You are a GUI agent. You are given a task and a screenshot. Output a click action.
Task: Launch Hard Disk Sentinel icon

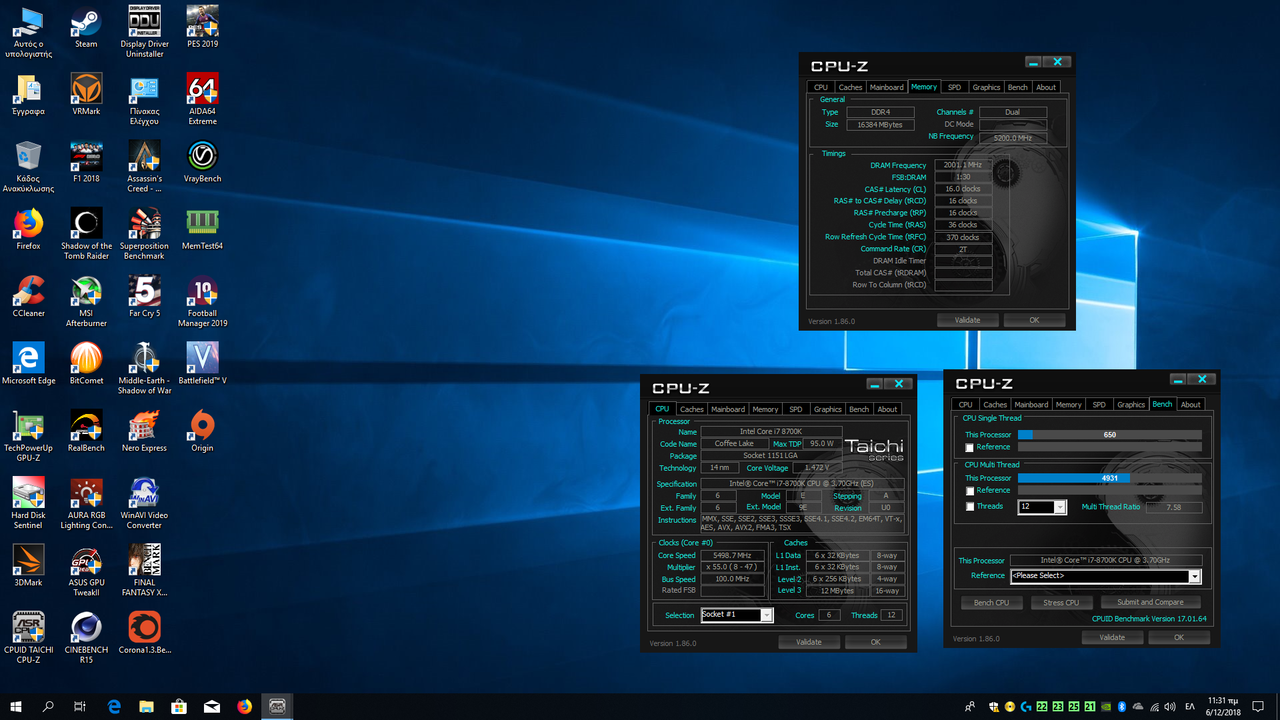click(x=28, y=501)
